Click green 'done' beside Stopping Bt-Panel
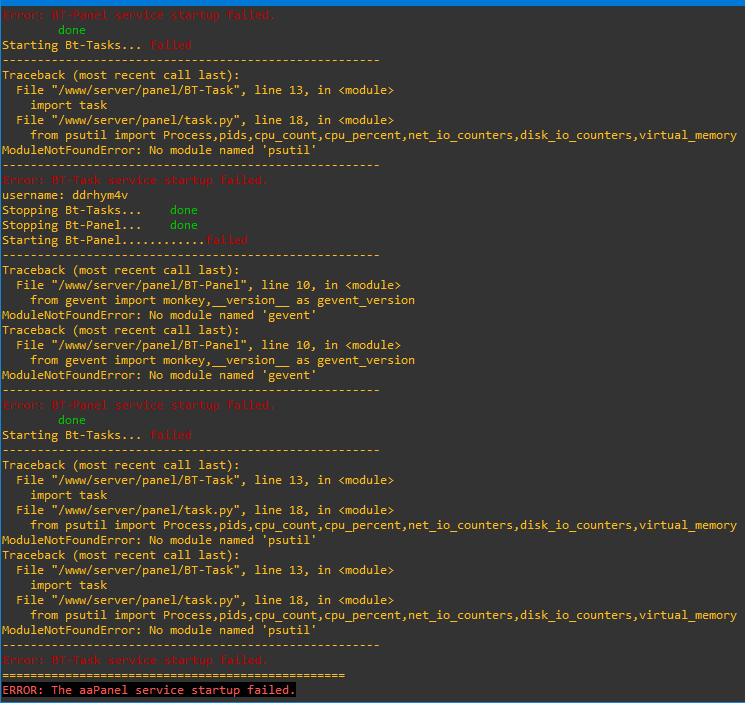745x704 pixels. [184, 225]
